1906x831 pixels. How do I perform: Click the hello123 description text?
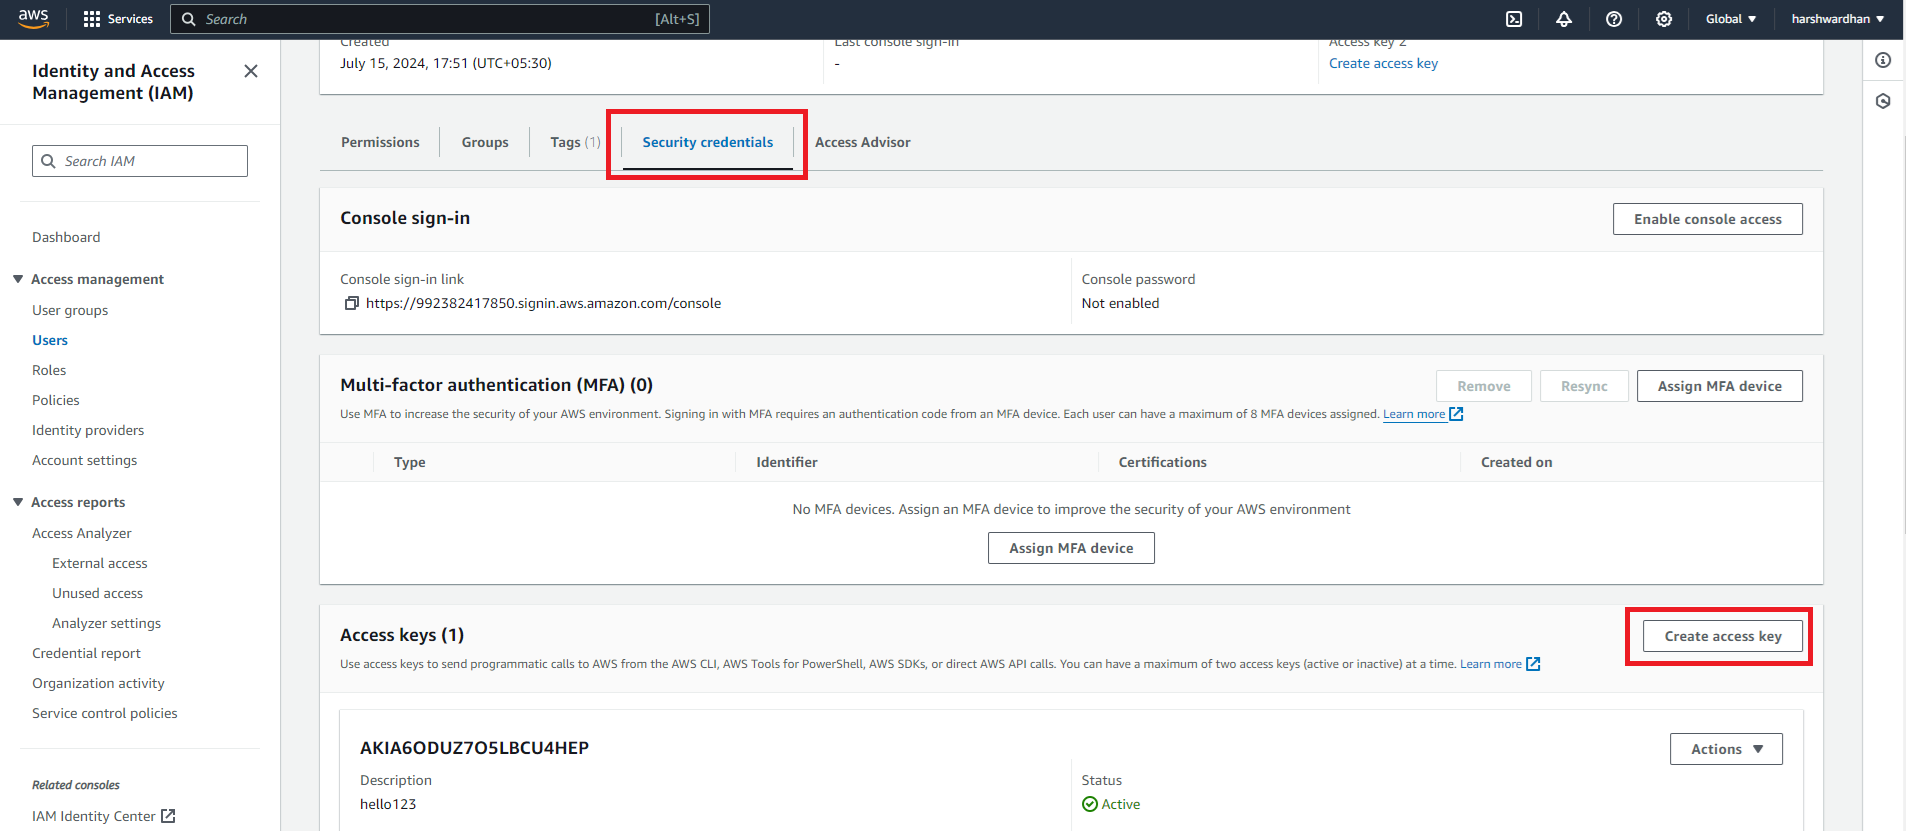click(x=388, y=804)
